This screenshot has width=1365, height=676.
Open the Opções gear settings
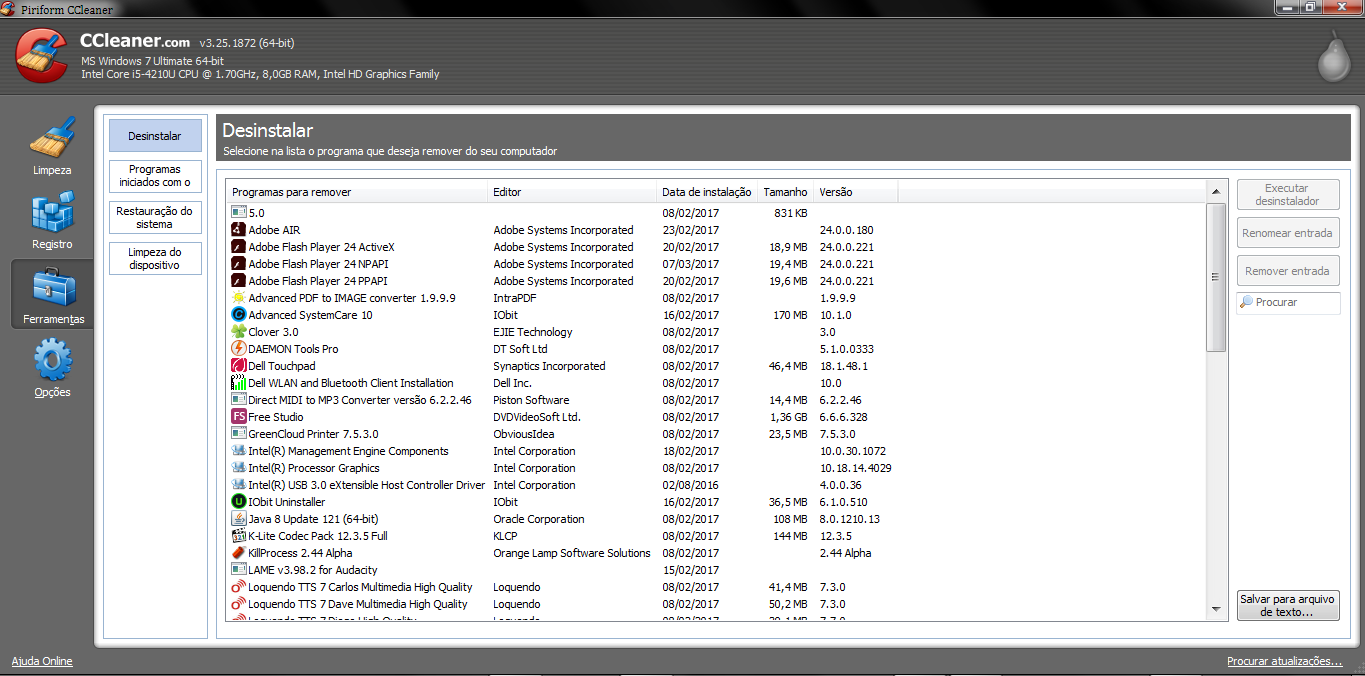pyautogui.click(x=52, y=368)
